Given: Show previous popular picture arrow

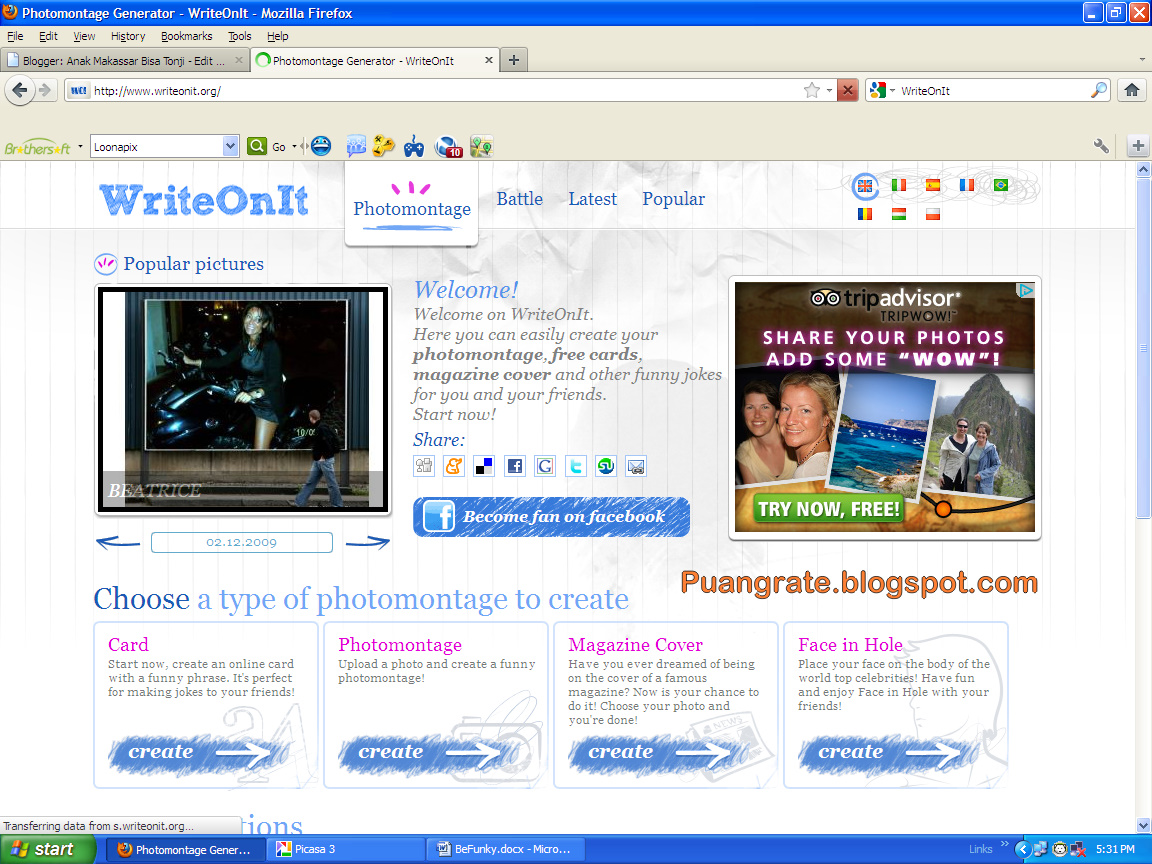Looking at the screenshot, I should click(x=118, y=543).
